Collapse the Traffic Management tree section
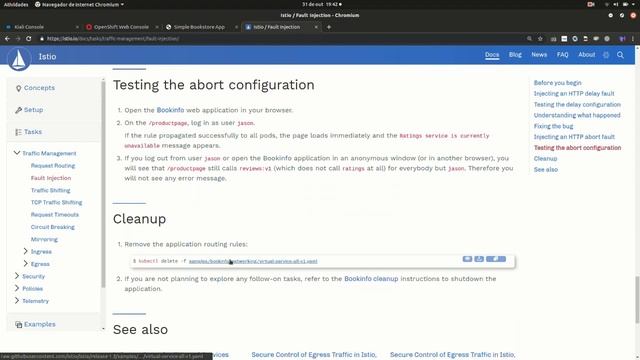Viewport: 640px width, 360px height. (x=17, y=153)
